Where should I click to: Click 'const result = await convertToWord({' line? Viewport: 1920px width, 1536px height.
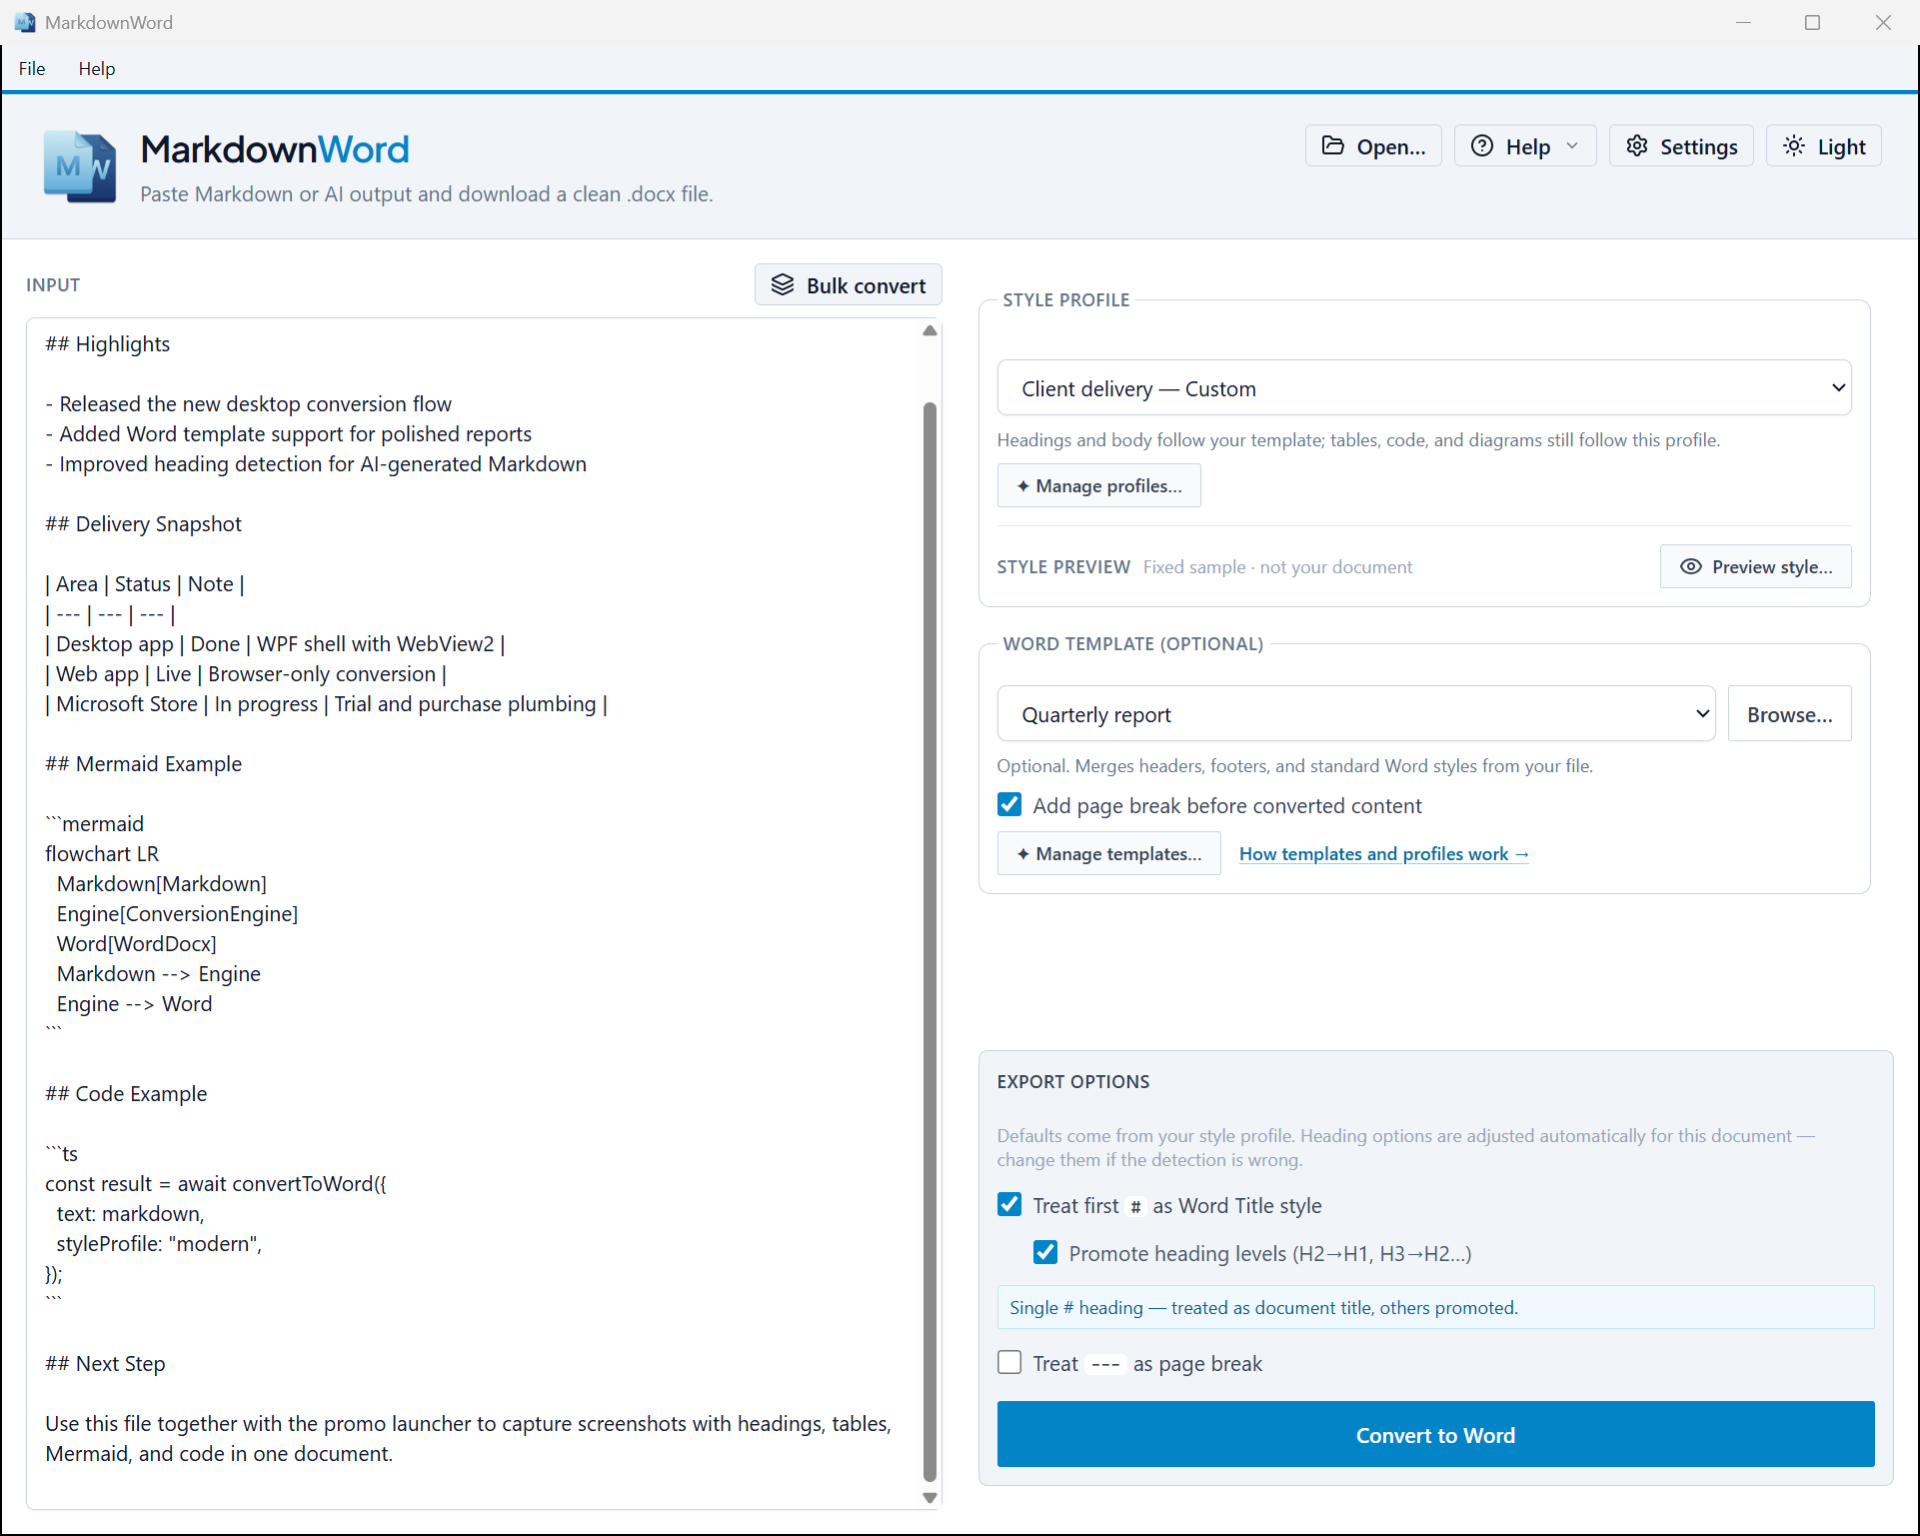coord(216,1184)
